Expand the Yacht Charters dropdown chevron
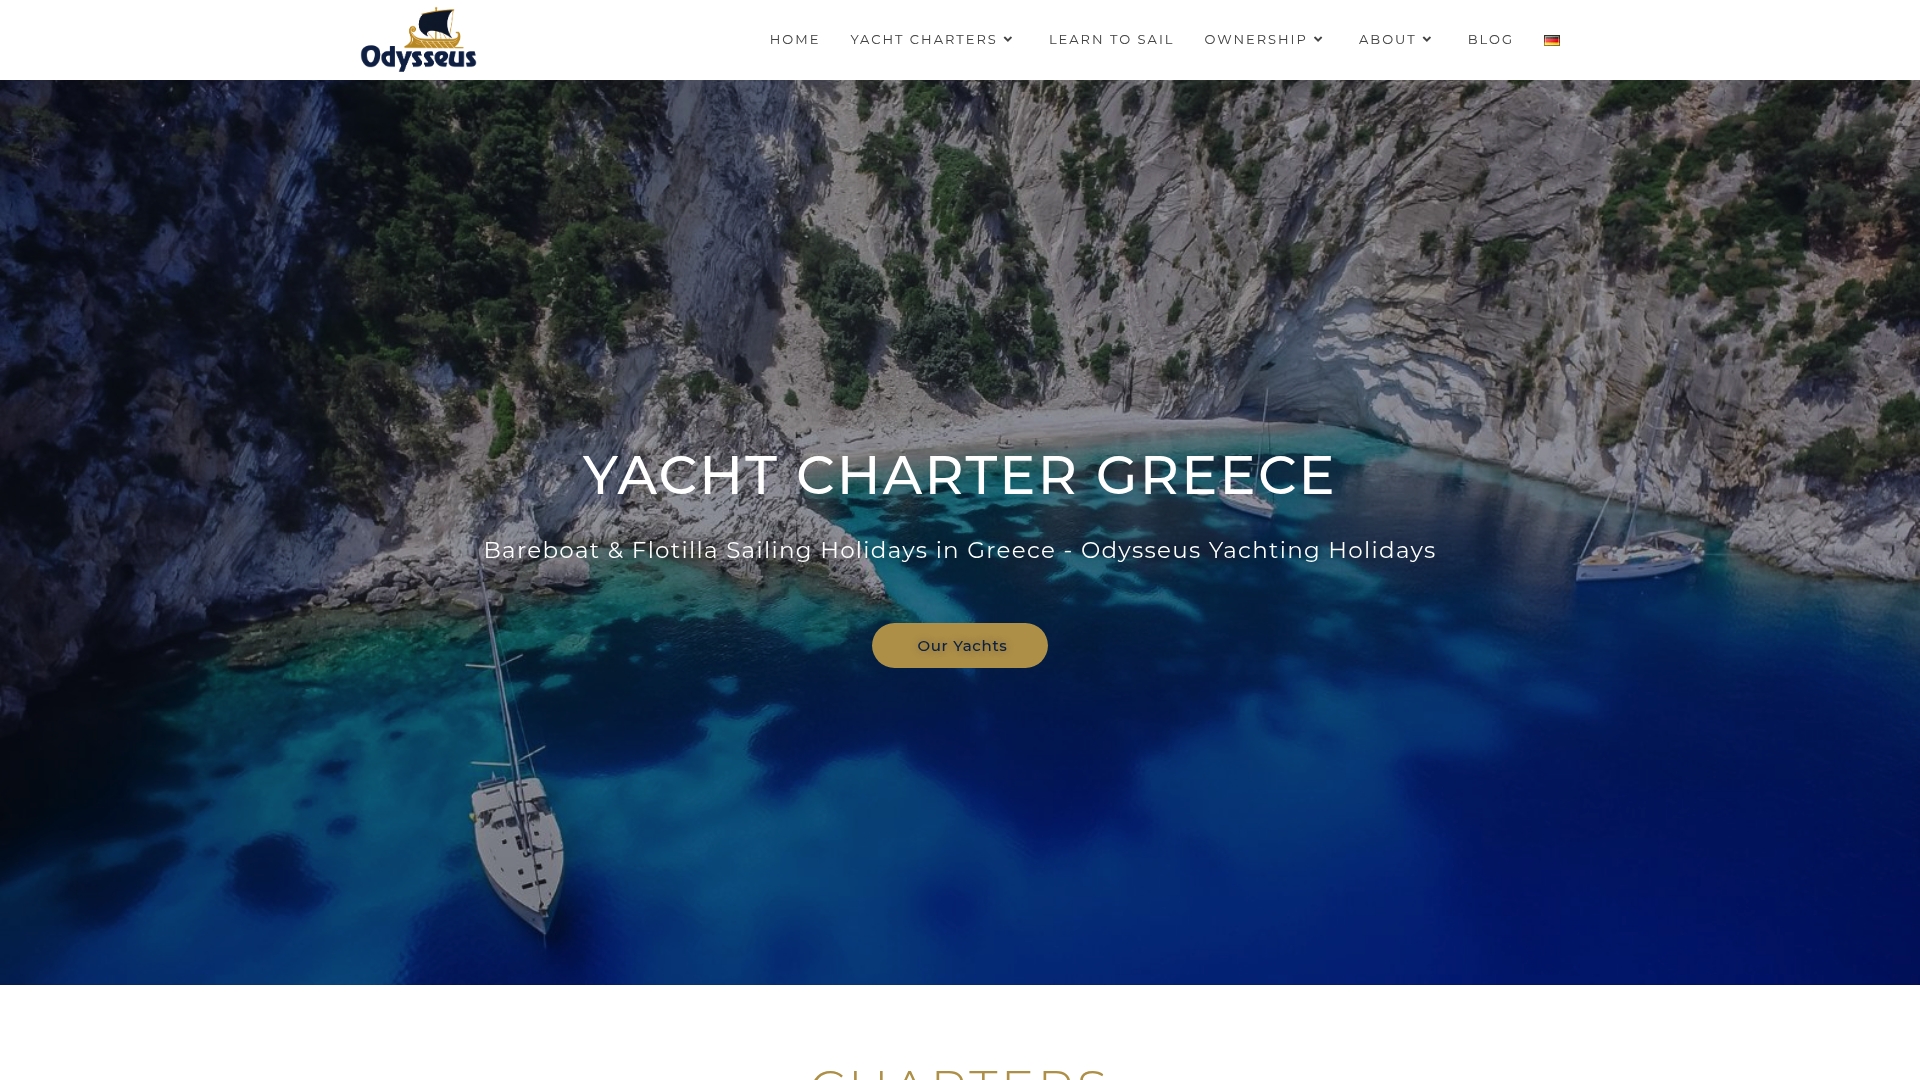This screenshot has width=1920, height=1080. coord(1008,40)
